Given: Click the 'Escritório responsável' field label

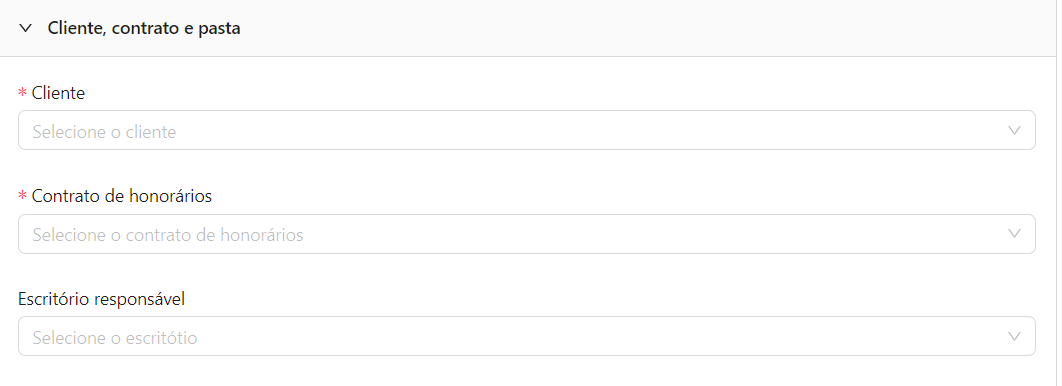Looking at the screenshot, I should 102,299.
